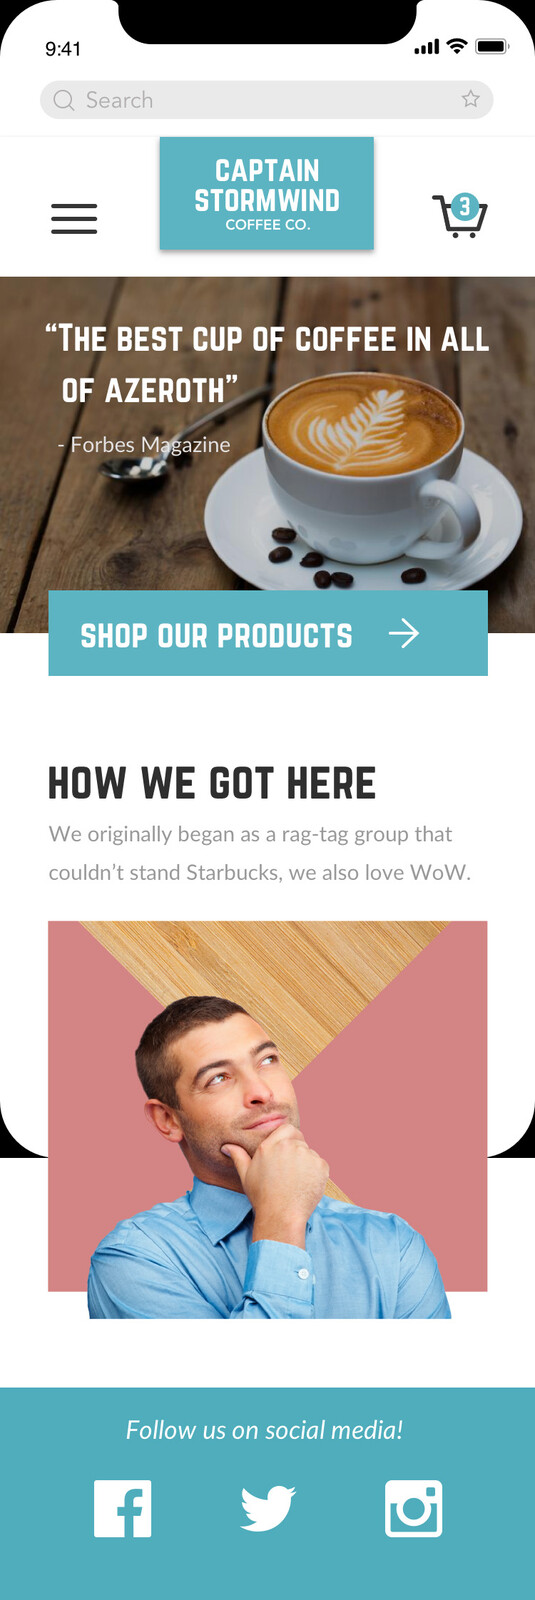Tap the cart item count badge

pos(464,207)
